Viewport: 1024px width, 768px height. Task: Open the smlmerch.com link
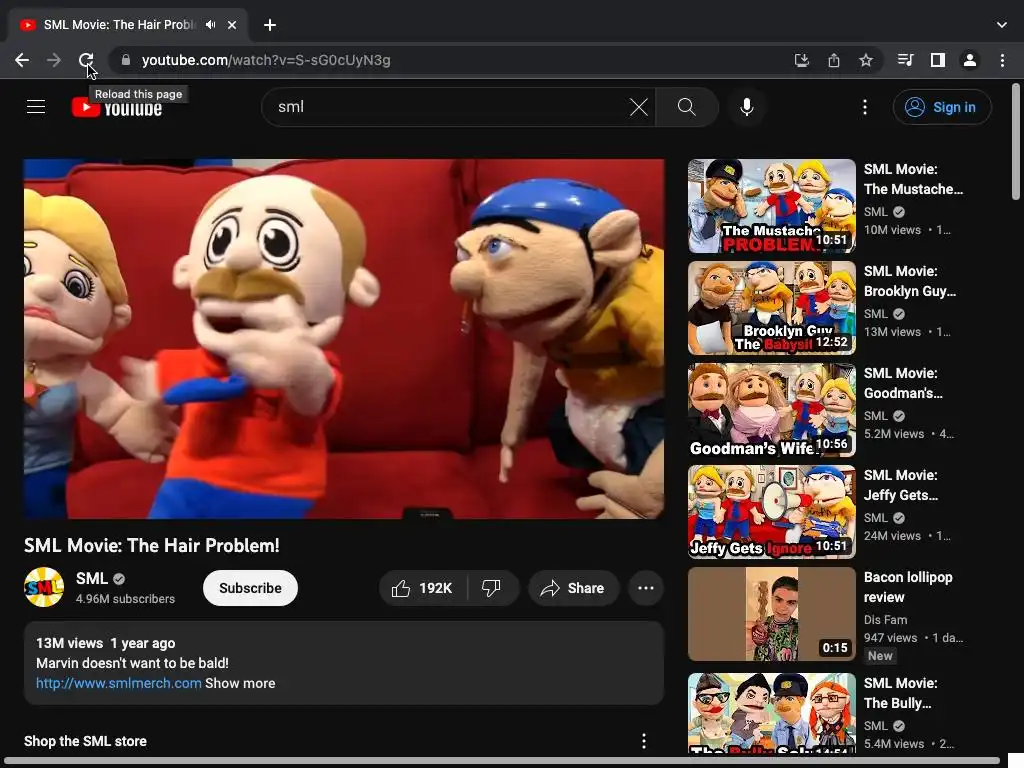(x=118, y=683)
